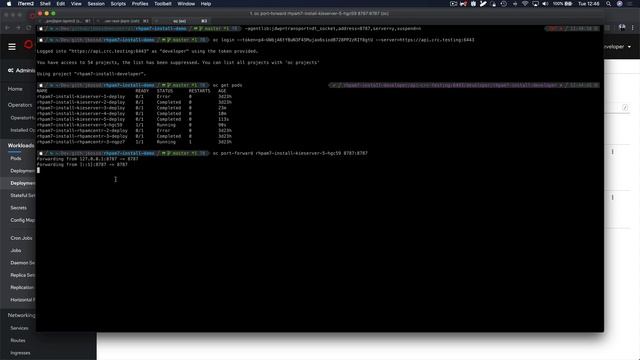
Task: Open the second row kebab menu in console
Action: point(613,198)
